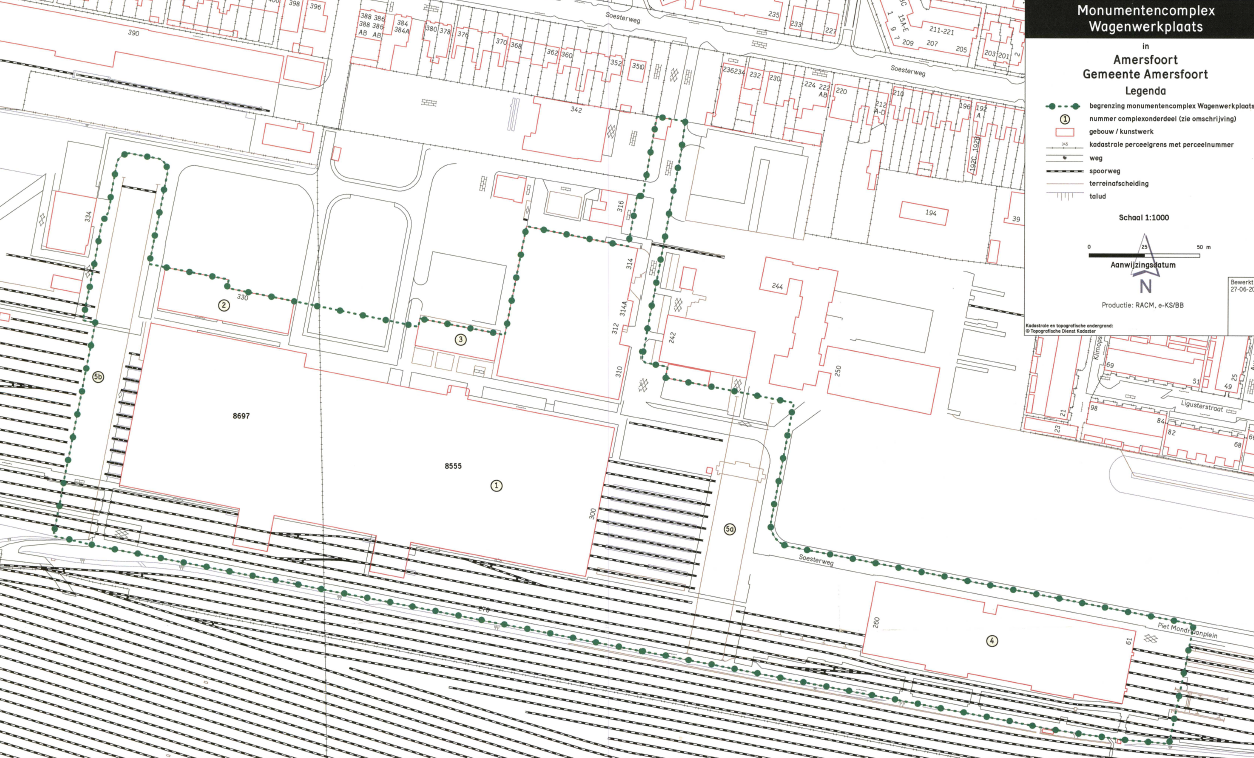This screenshot has height=758, width=1254.
Task: Click building number 300
Action: coord(592,514)
